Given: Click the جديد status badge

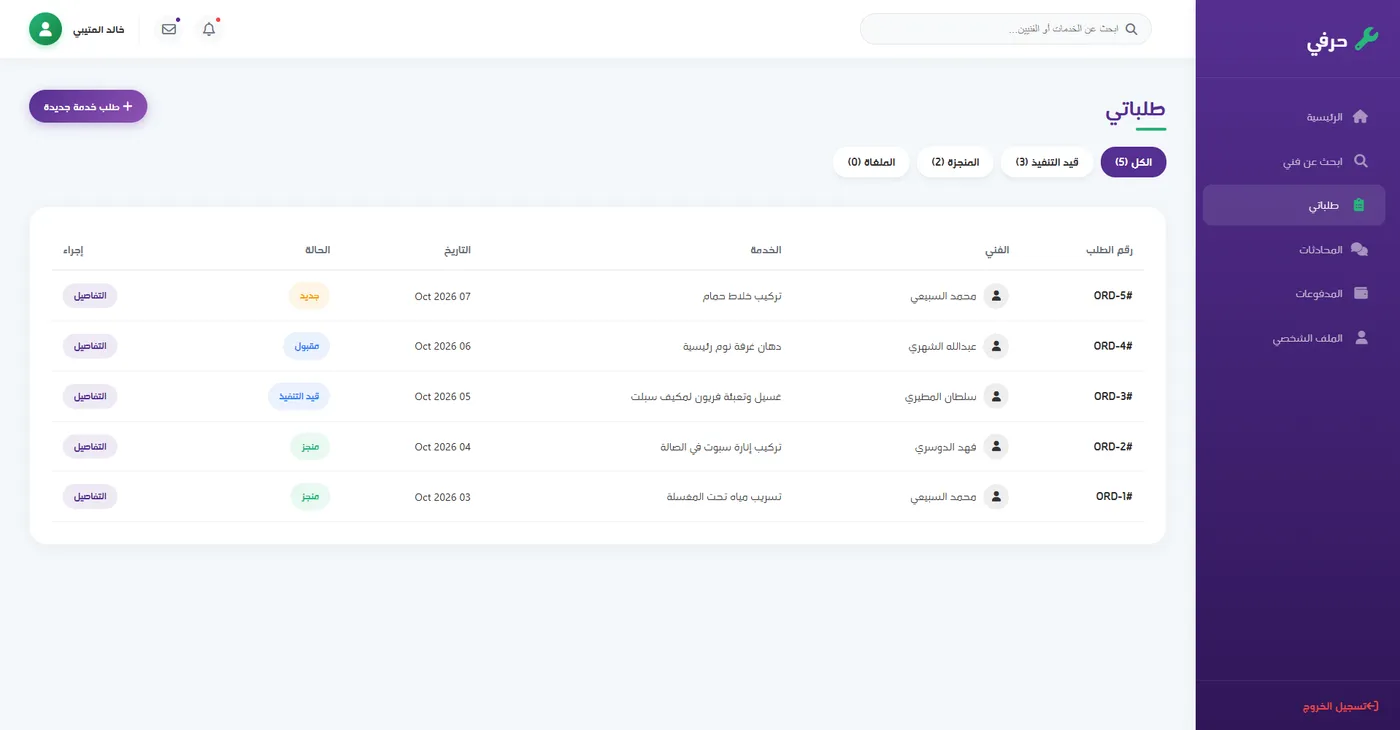Looking at the screenshot, I should click(x=309, y=296).
